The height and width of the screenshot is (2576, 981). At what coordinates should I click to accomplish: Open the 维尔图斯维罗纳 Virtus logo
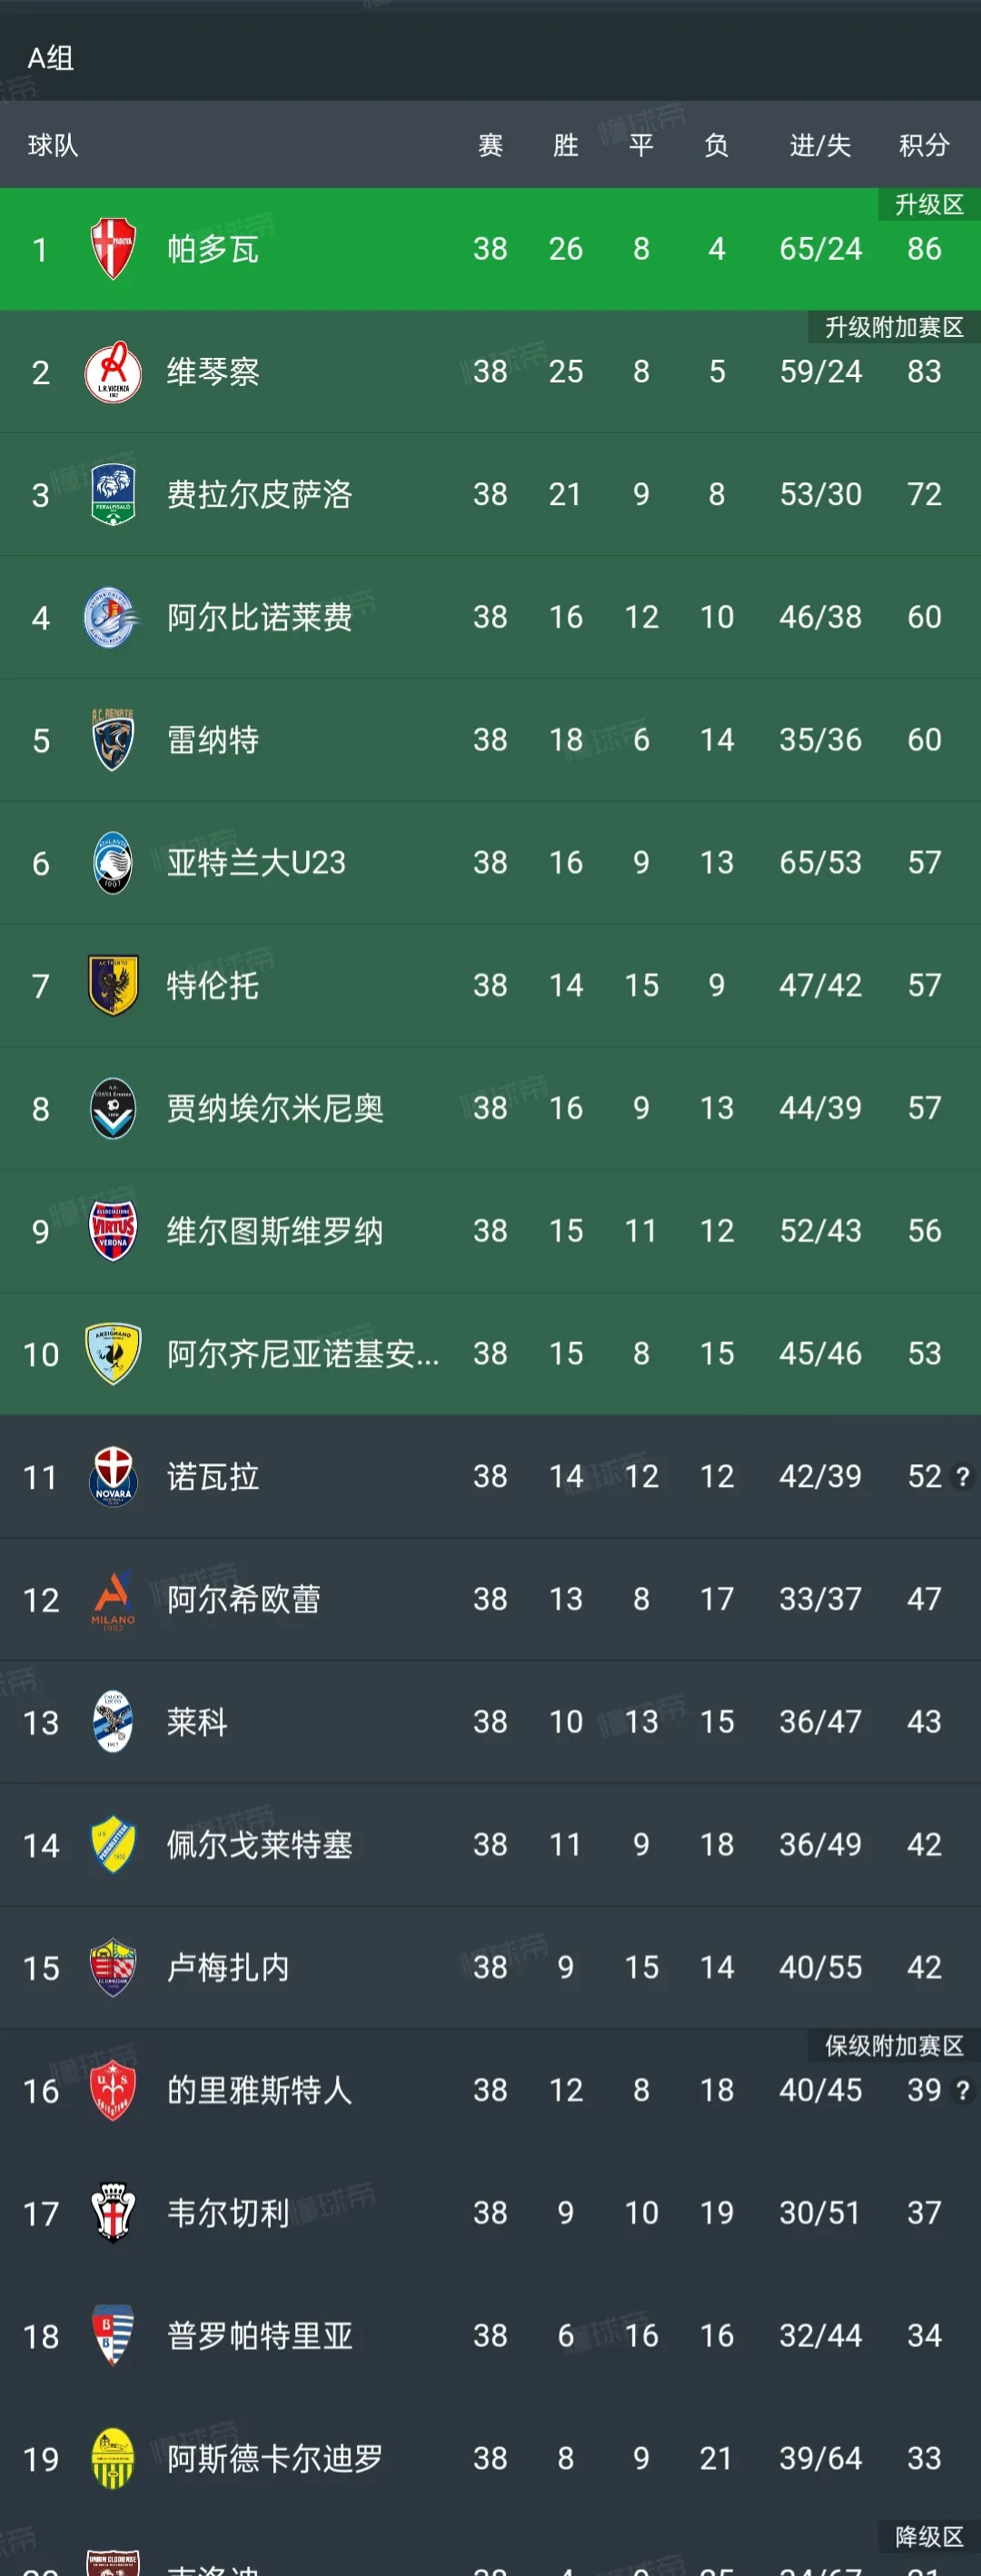tap(113, 1230)
